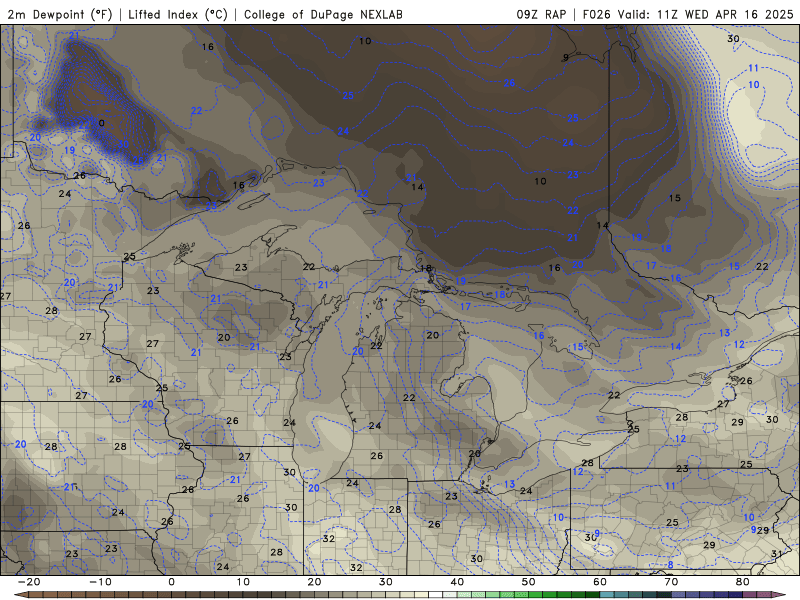Click the '0' label on the color scale

(x=171, y=582)
